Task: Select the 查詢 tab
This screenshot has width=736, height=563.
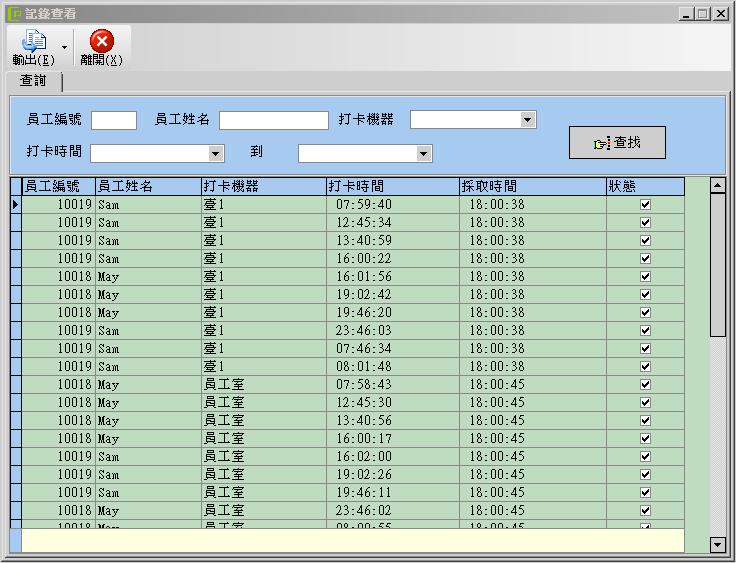Action: coord(33,81)
